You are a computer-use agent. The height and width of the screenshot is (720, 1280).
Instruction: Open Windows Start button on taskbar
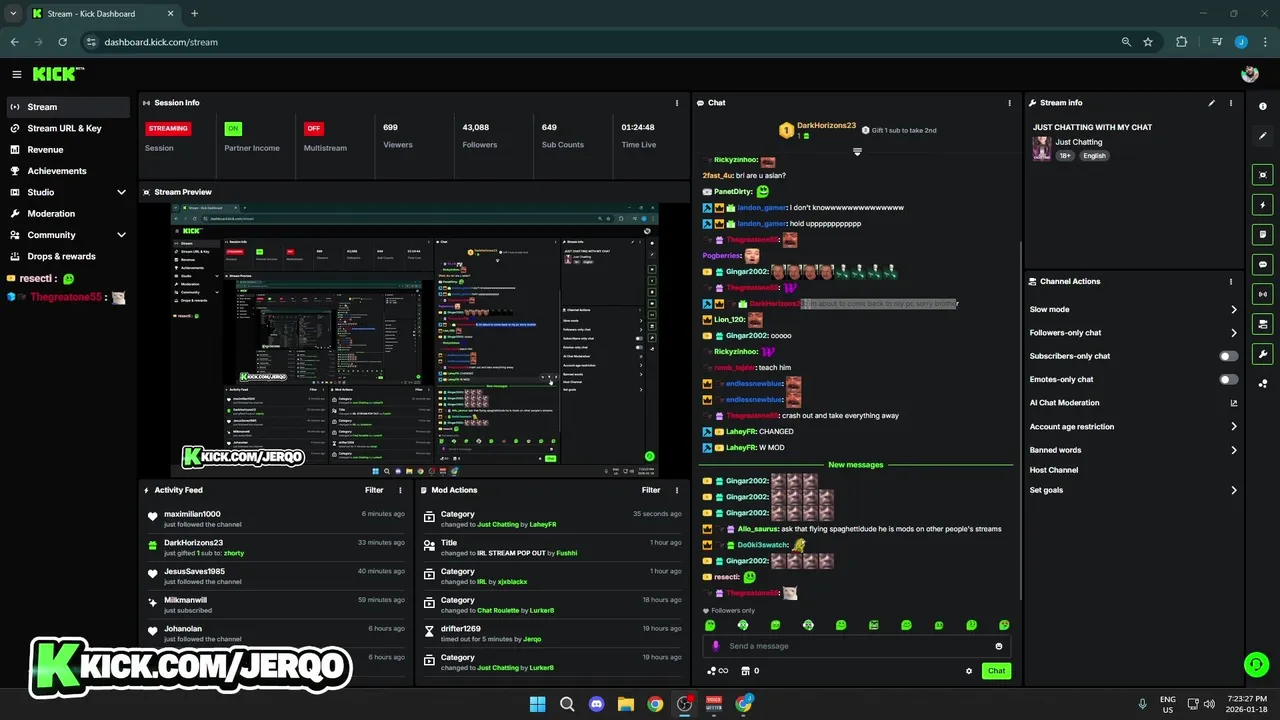pyautogui.click(x=537, y=704)
